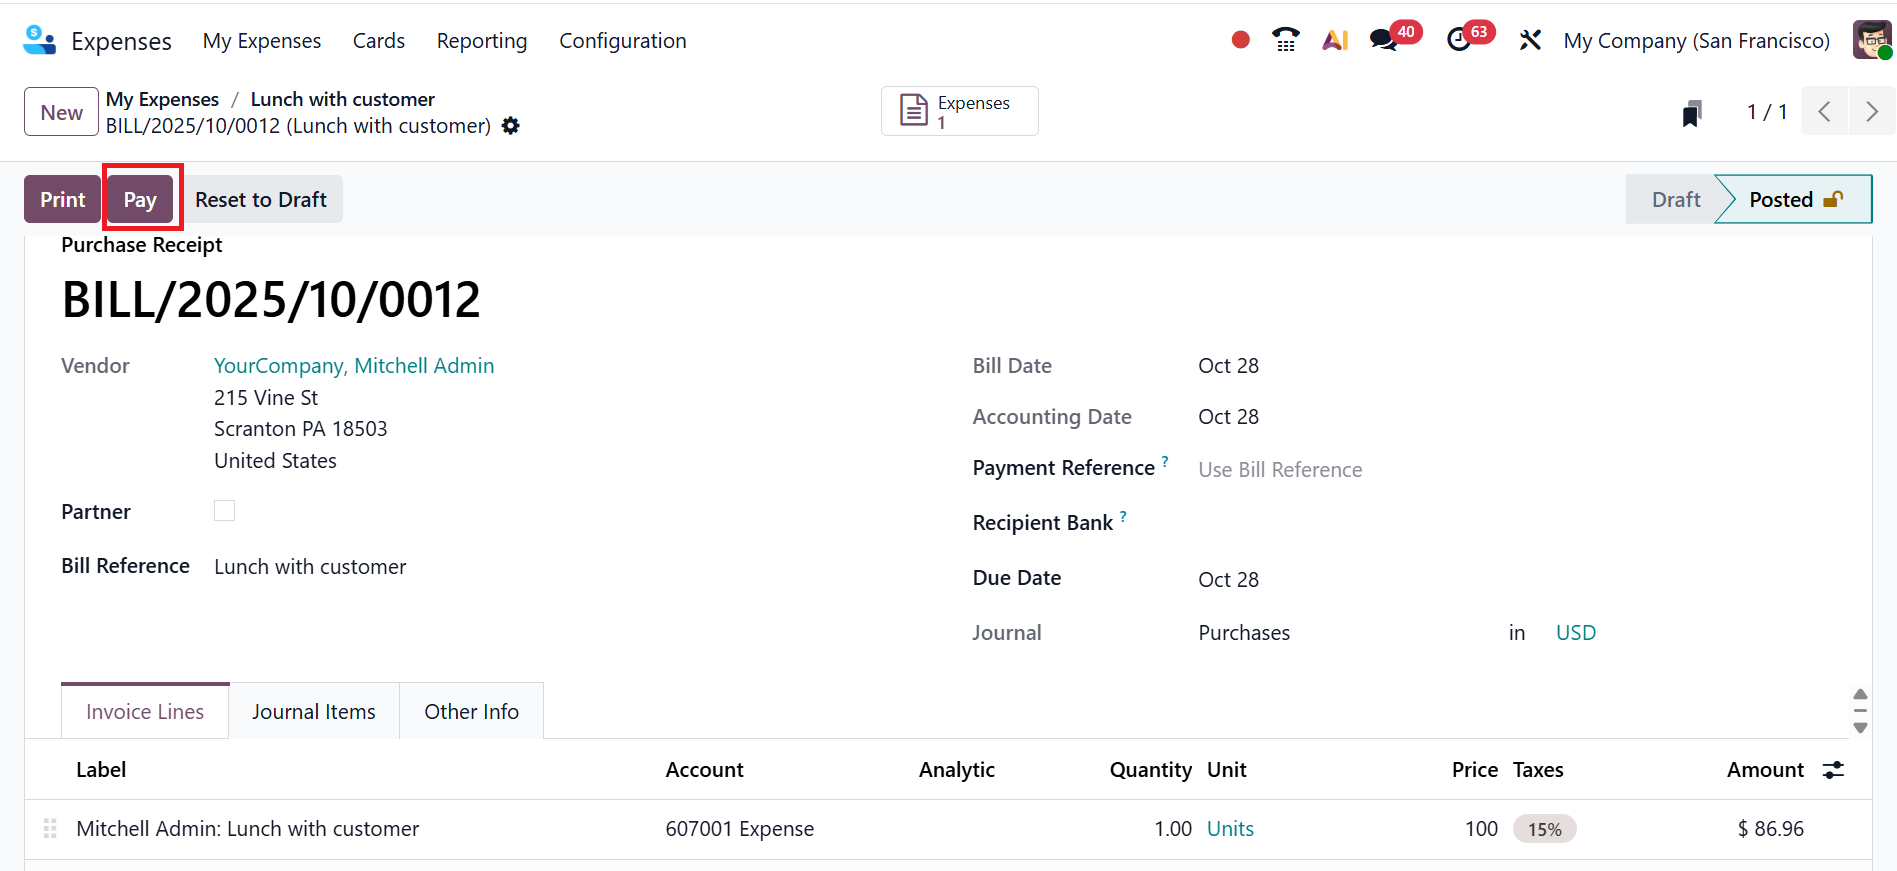Click the bookmark icon near pager
Screen dimensions: 1897x871
coord(1692,113)
